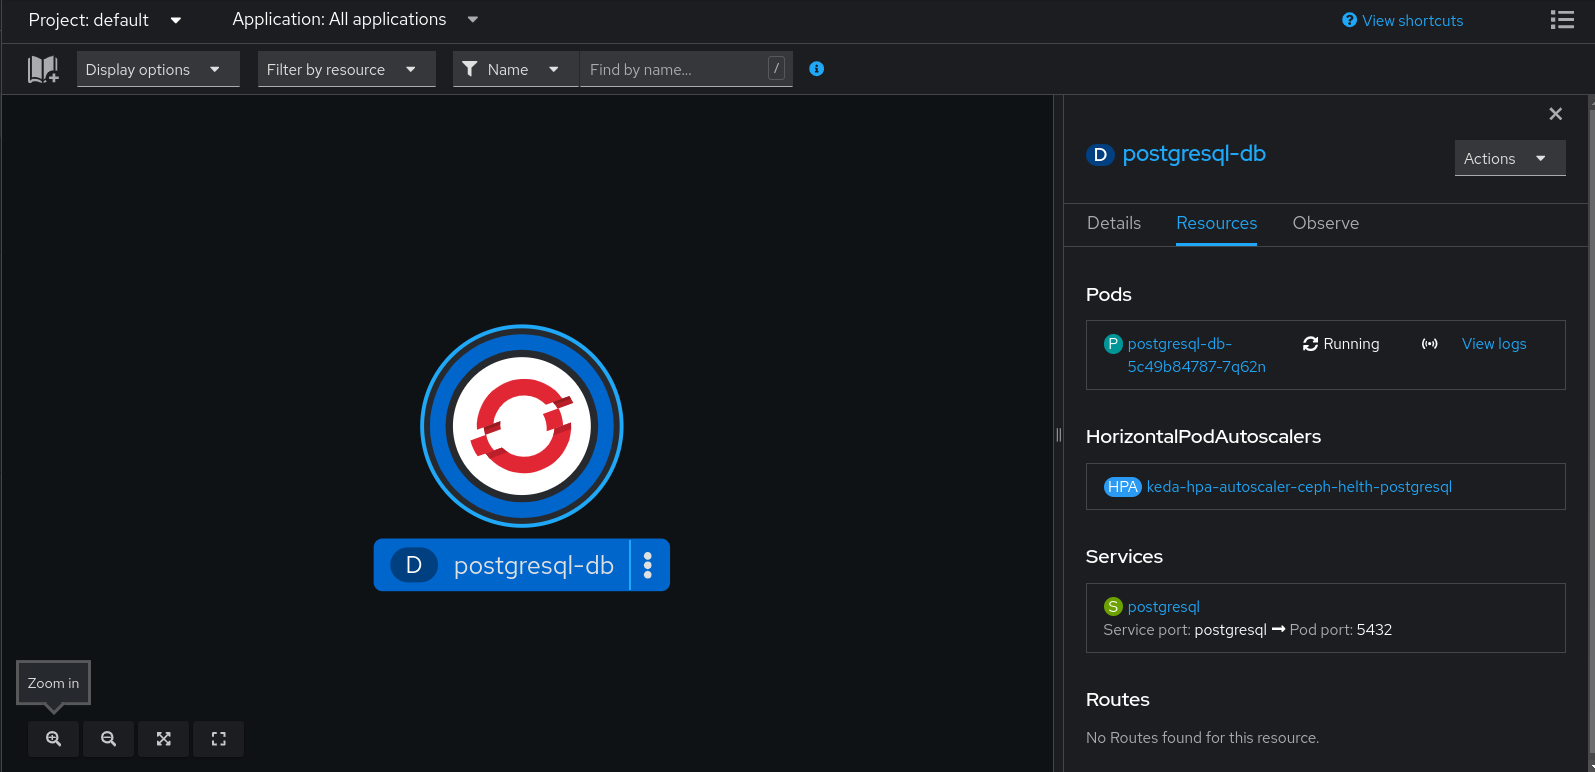Switch to the Details tab
The height and width of the screenshot is (772, 1595).
(1114, 223)
